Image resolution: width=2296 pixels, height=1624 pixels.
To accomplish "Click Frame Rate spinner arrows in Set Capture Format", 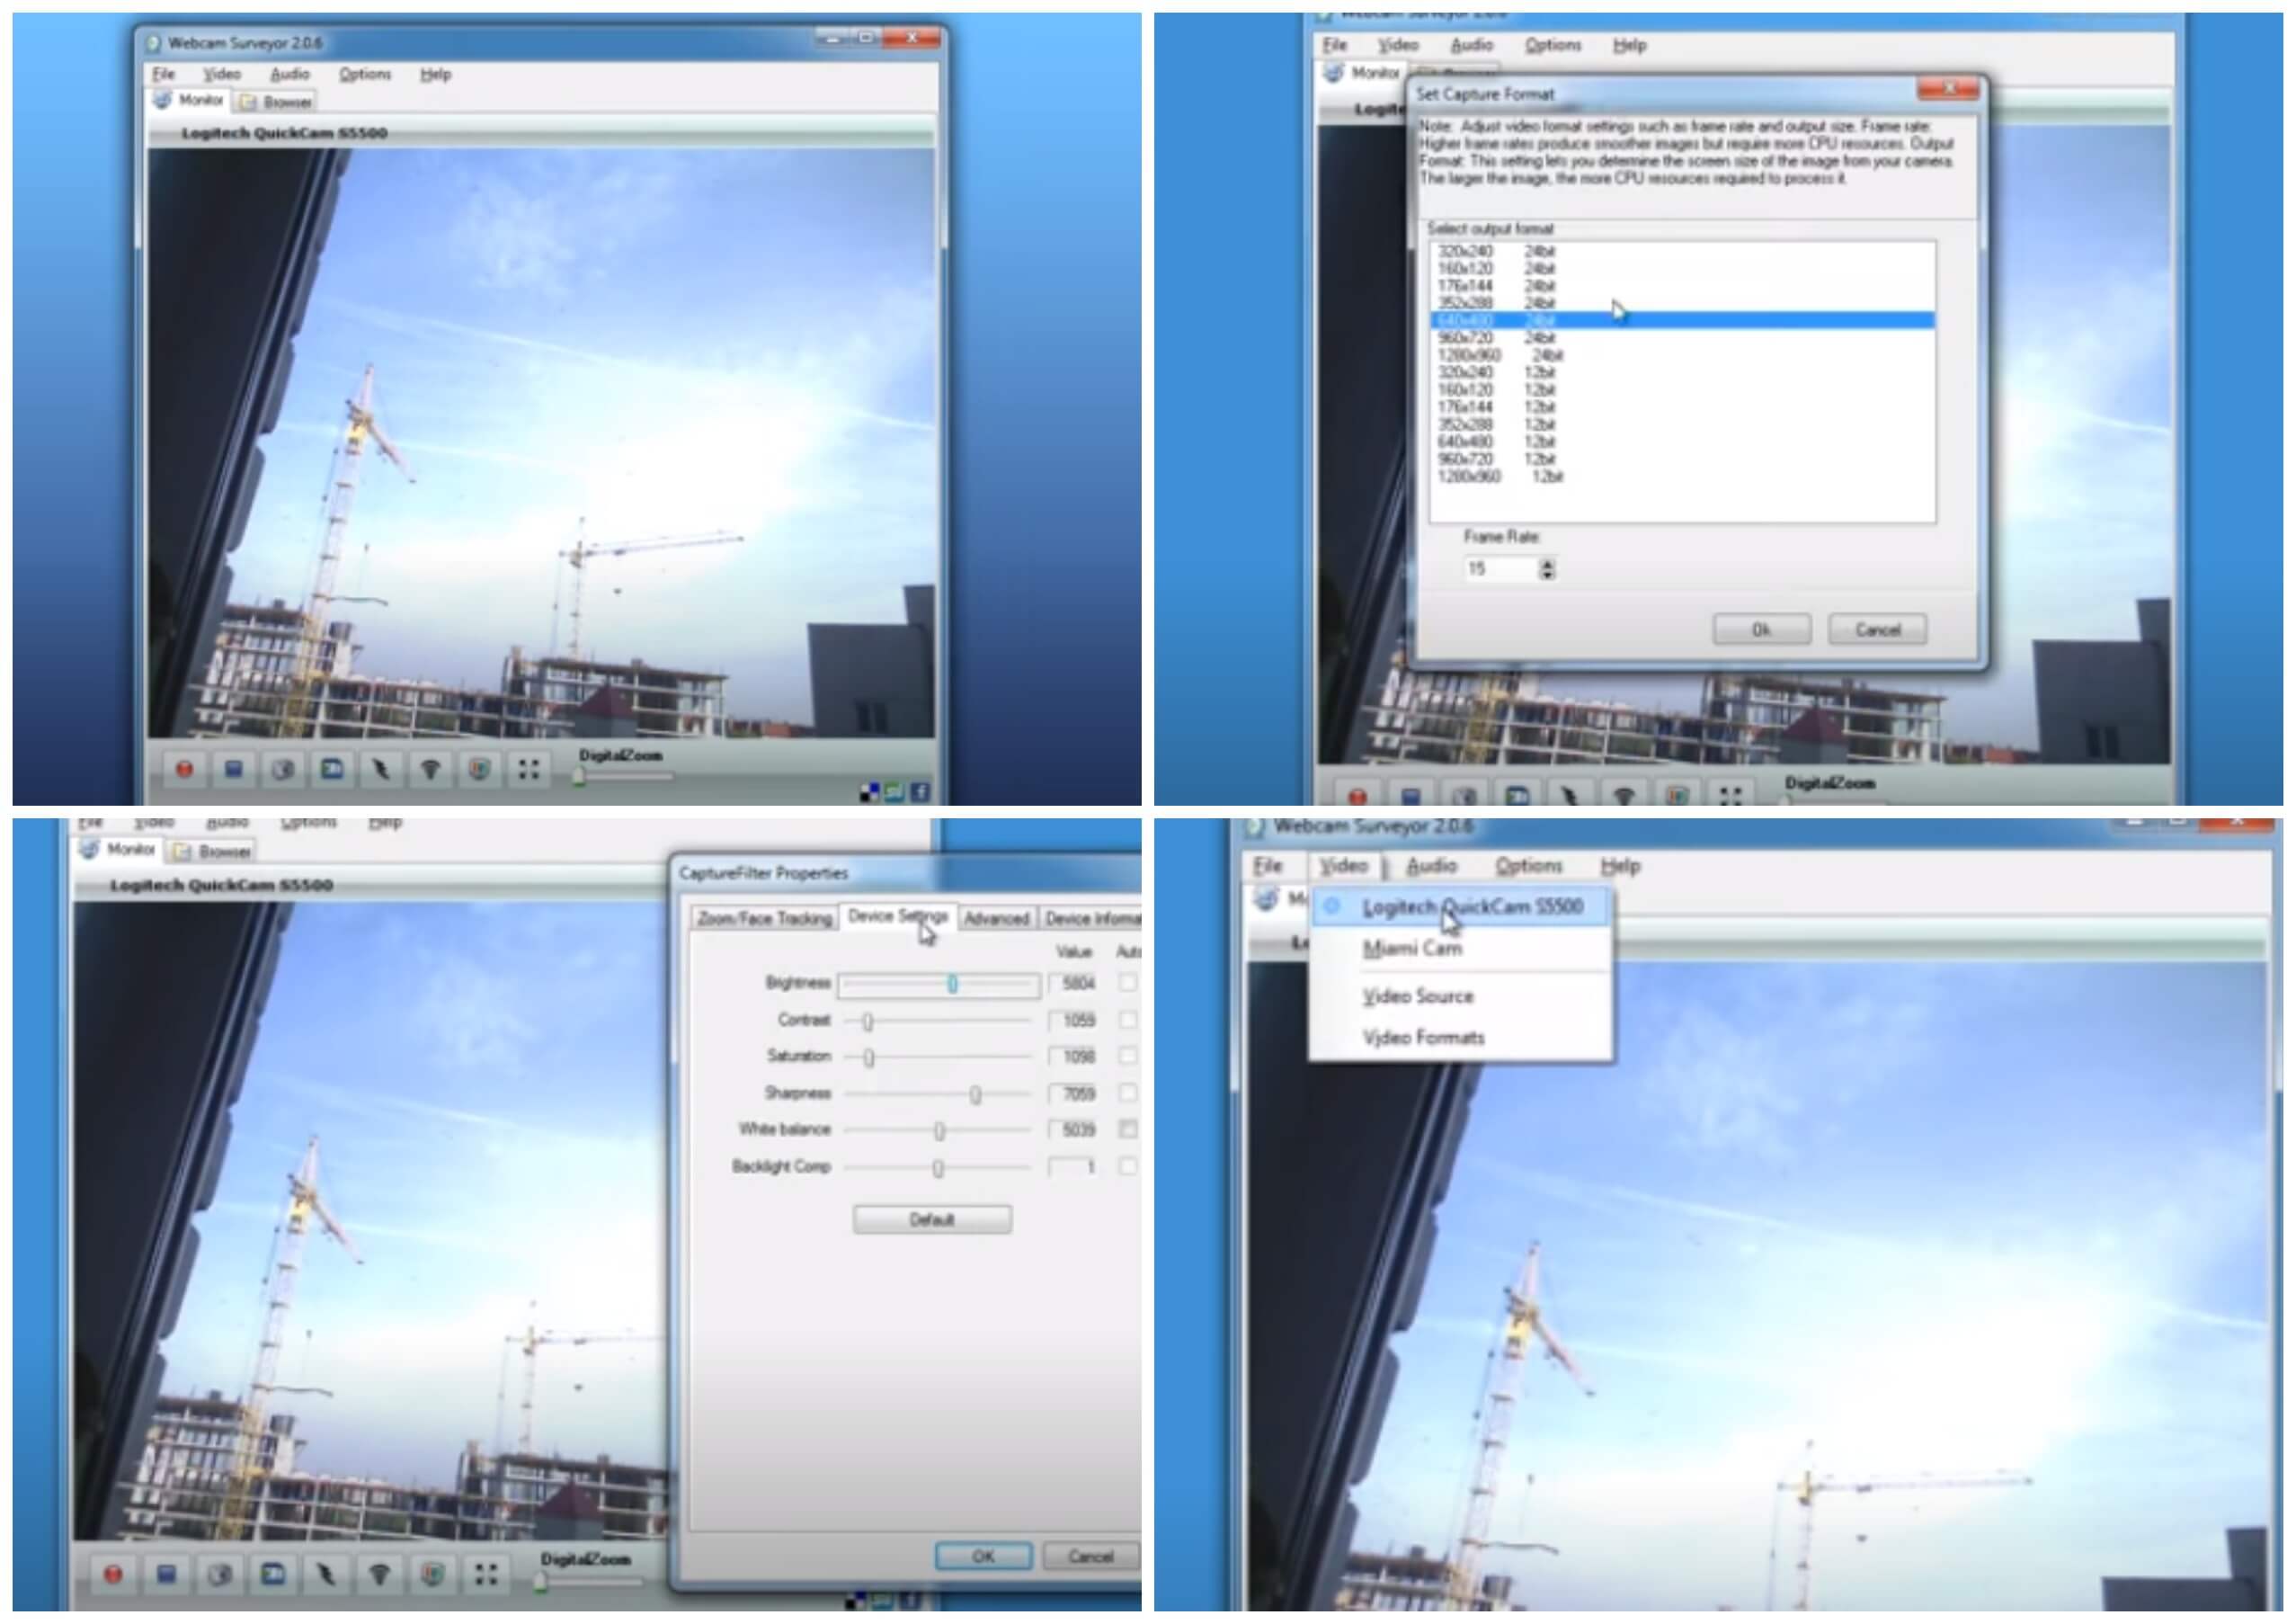I will point(1547,569).
